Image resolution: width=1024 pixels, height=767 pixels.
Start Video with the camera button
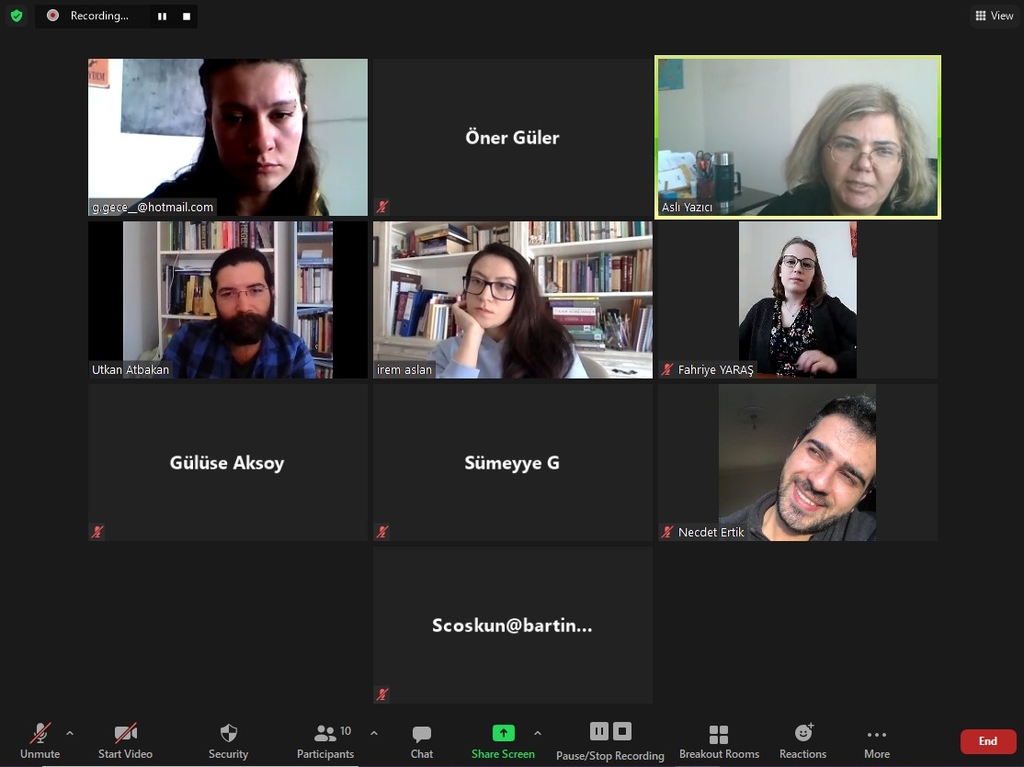tap(125, 742)
